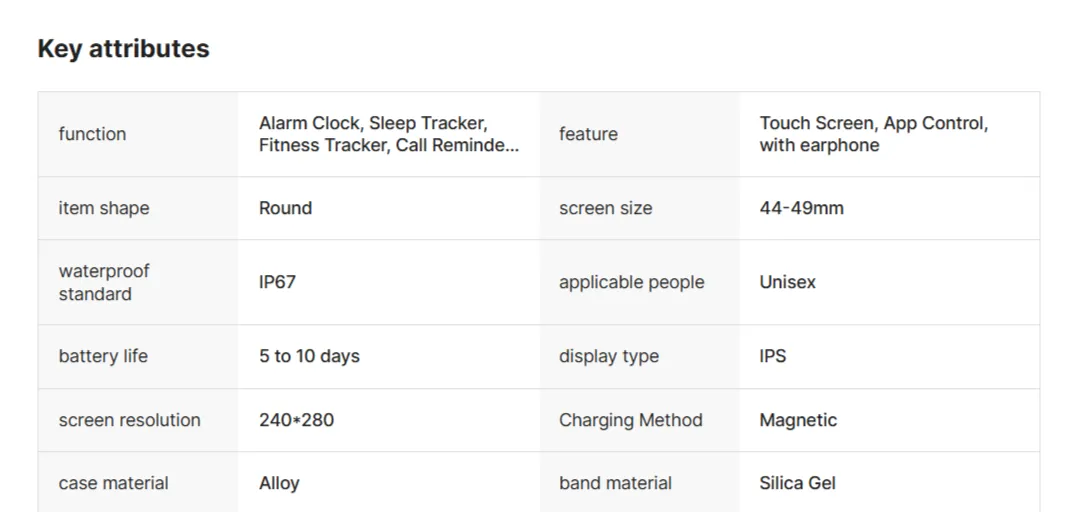Click the 'waterproof standard' label
1077x512 pixels.
pyautogui.click(x=104, y=282)
